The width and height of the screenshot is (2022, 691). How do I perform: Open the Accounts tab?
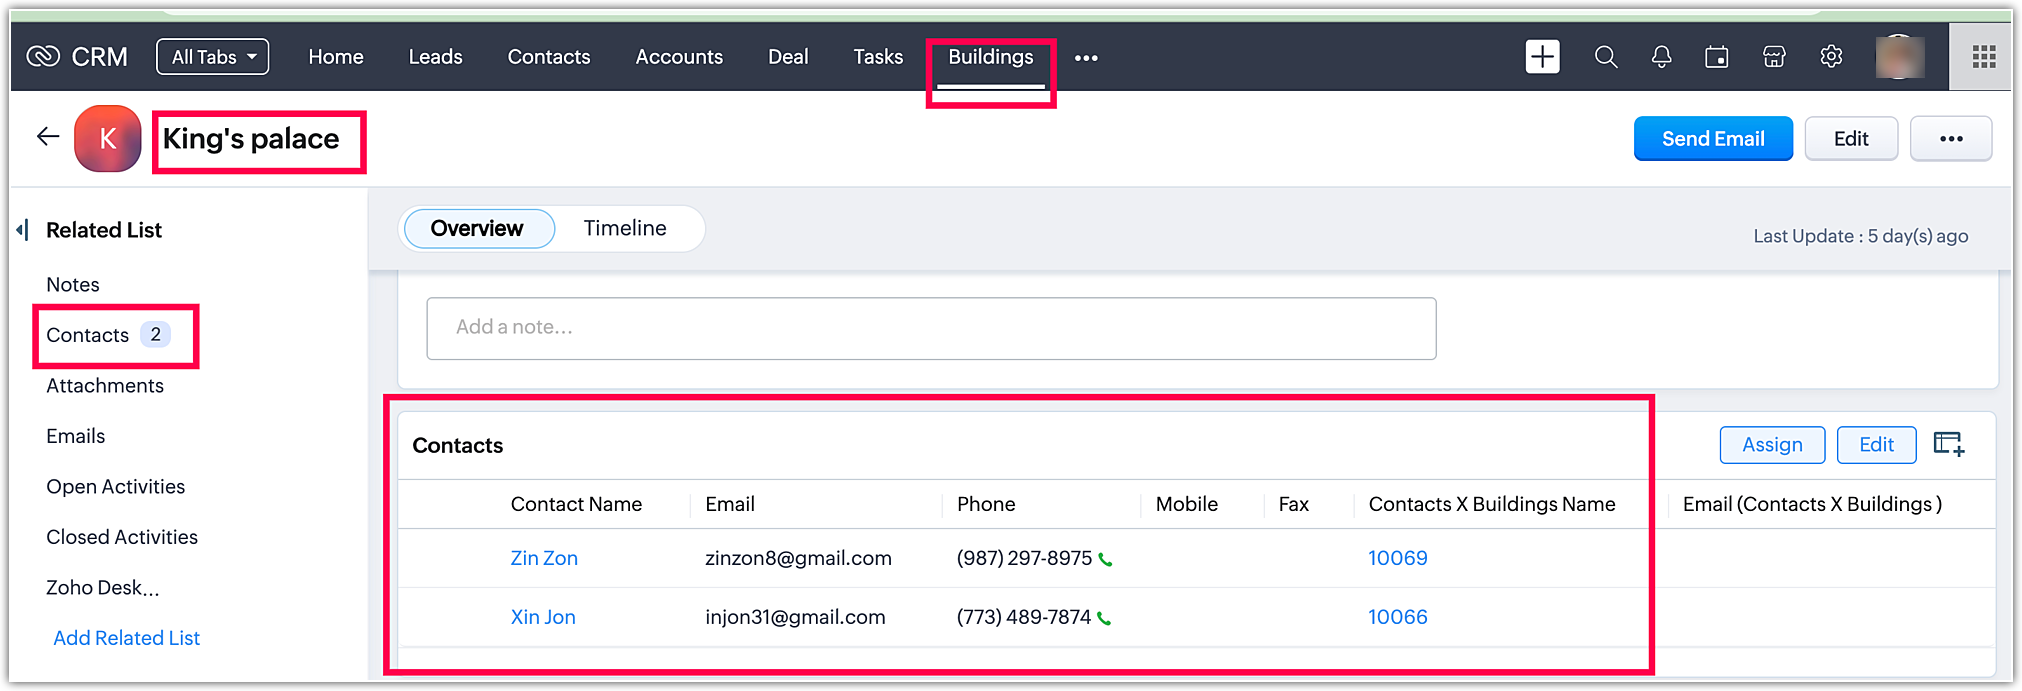point(679,57)
